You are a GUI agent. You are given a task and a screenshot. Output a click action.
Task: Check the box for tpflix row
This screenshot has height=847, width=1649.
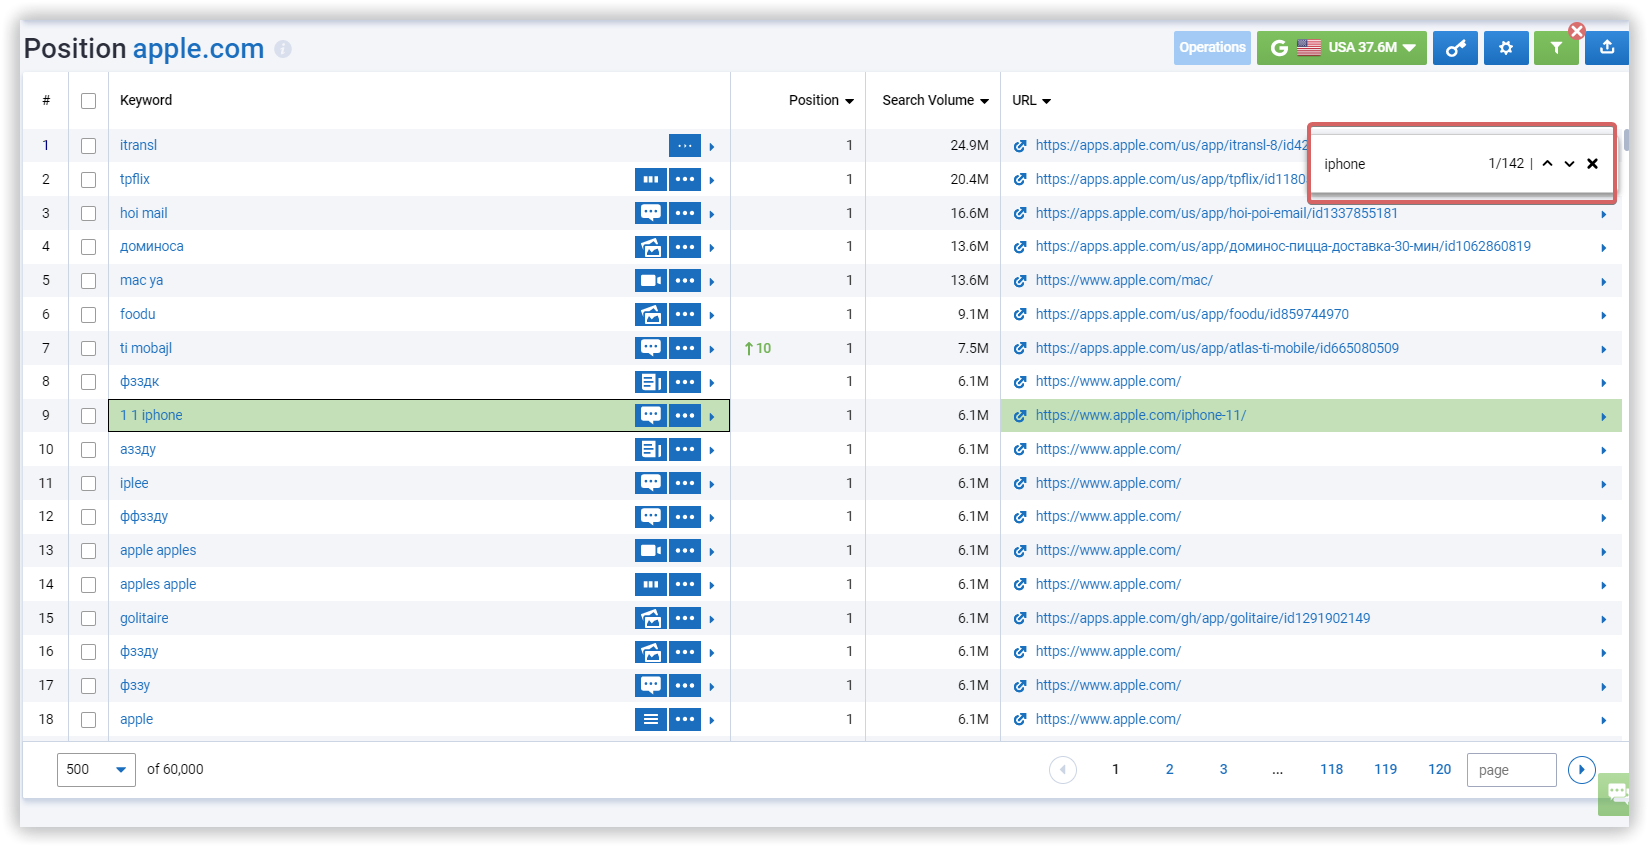88,180
